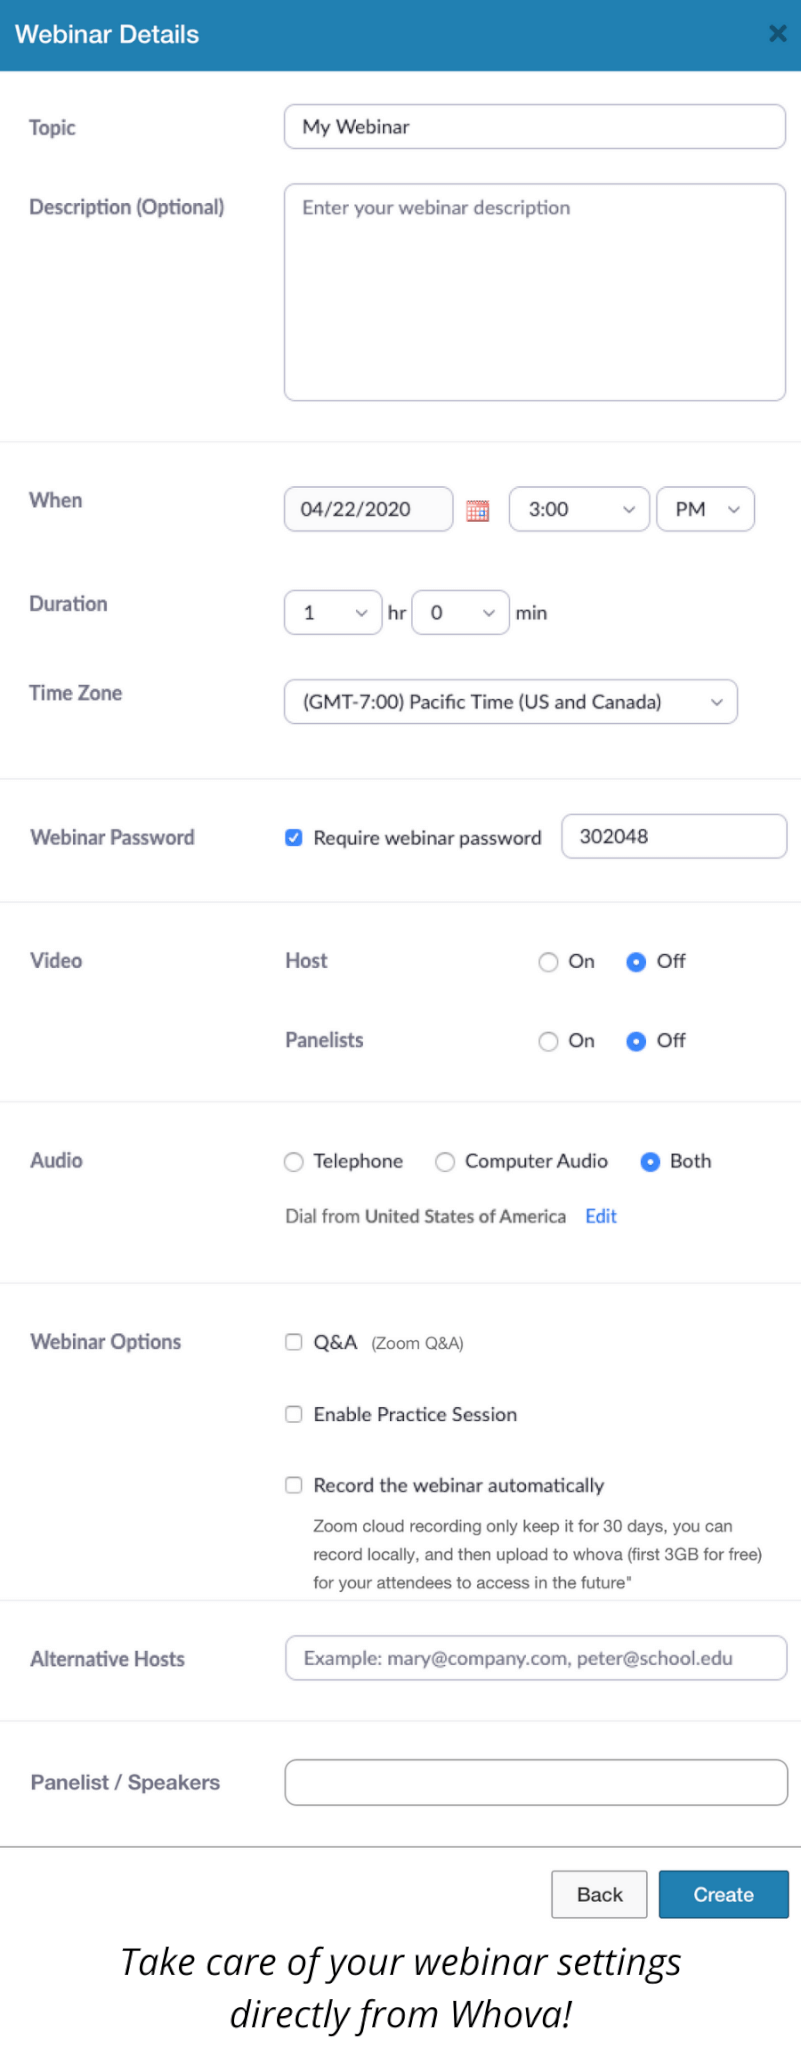Turn Panelists video On
Screen dimensions: 801x2048
click(548, 1041)
